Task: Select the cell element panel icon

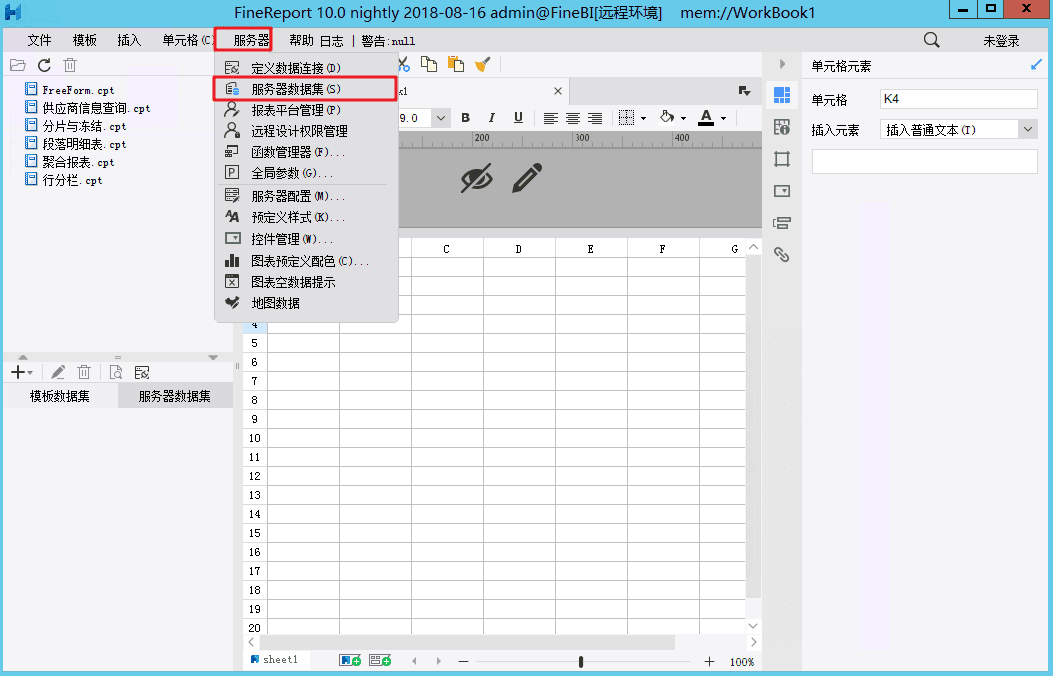Action: 782,95
